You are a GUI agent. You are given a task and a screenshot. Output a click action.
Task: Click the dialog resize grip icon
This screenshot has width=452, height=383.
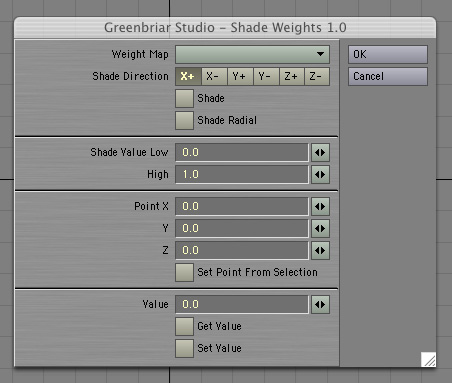click(428, 360)
